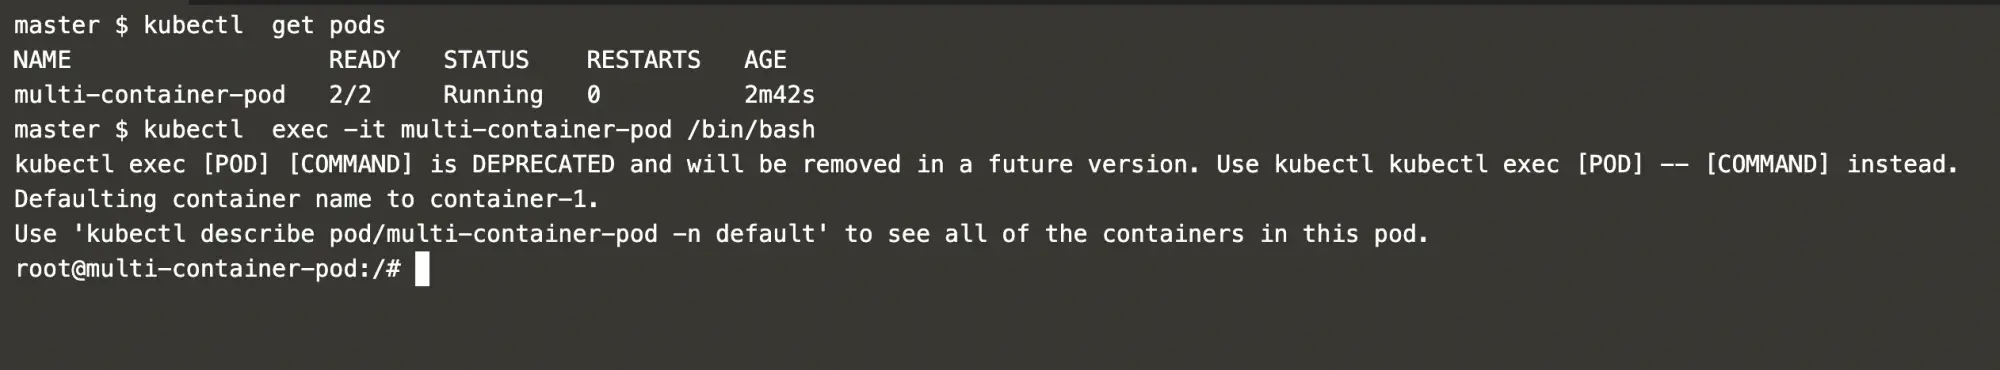Image resolution: width=2000 pixels, height=370 pixels.
Task: Click the RESTARTS column header
Action: pos(643,60)
